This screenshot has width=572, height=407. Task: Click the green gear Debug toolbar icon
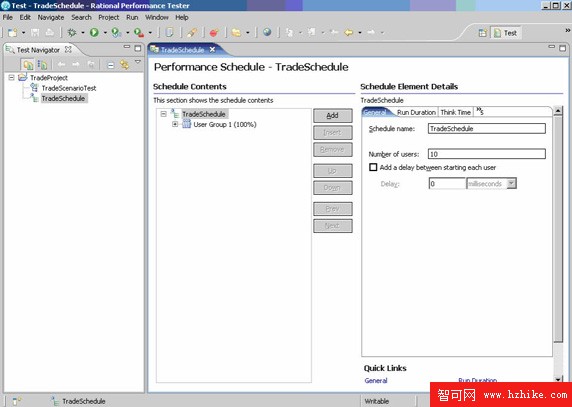click(x=72, y=32)
